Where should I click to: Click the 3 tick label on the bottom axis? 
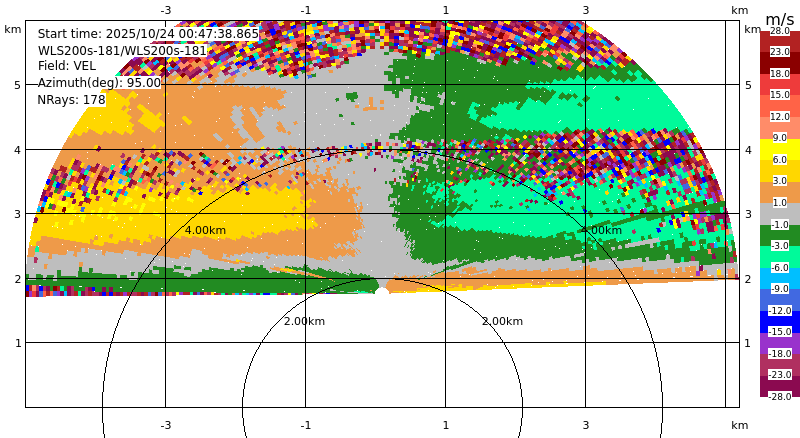click(586, 425)
